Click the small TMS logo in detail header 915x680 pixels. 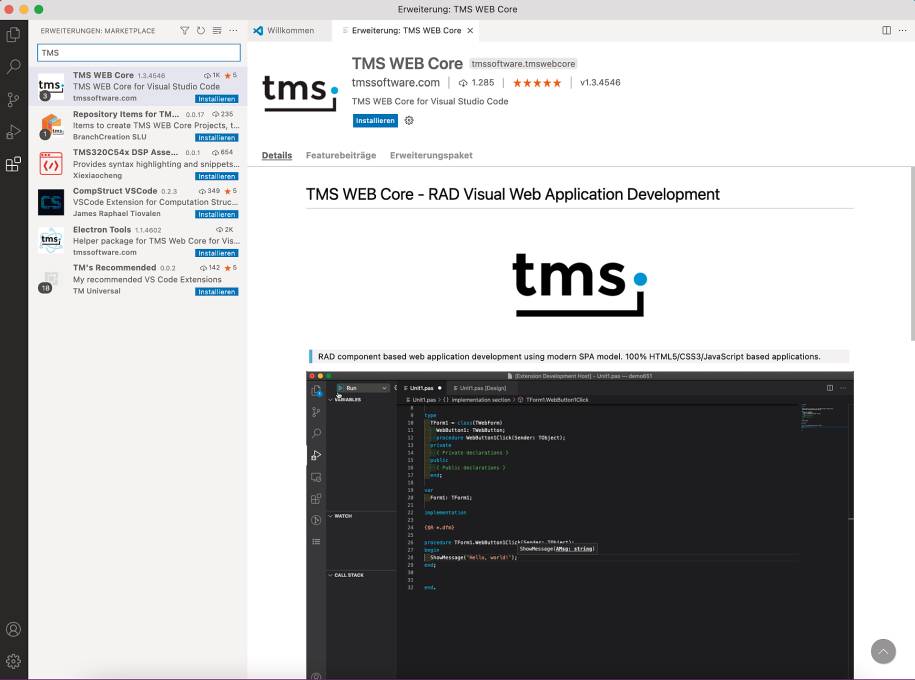pos(300,92)
